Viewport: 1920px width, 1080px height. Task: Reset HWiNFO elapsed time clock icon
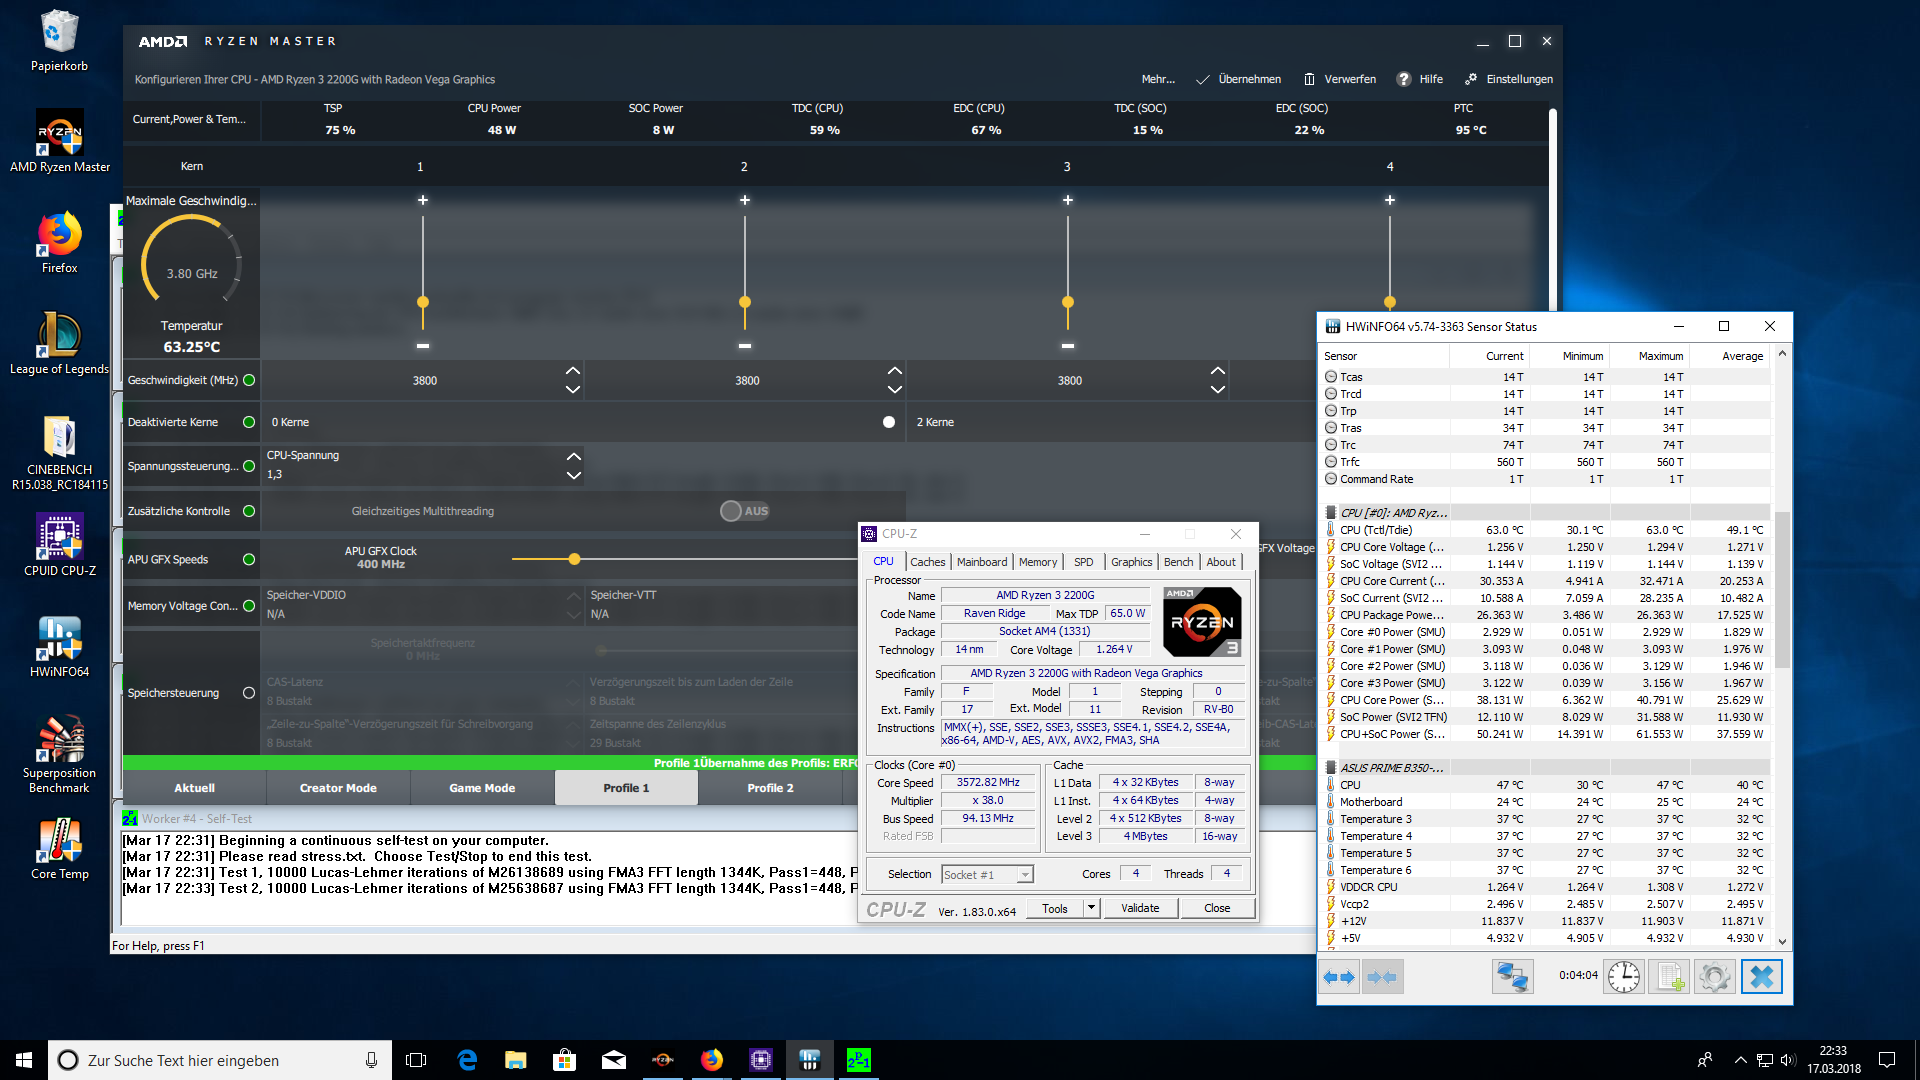[x=1624, y=977]
